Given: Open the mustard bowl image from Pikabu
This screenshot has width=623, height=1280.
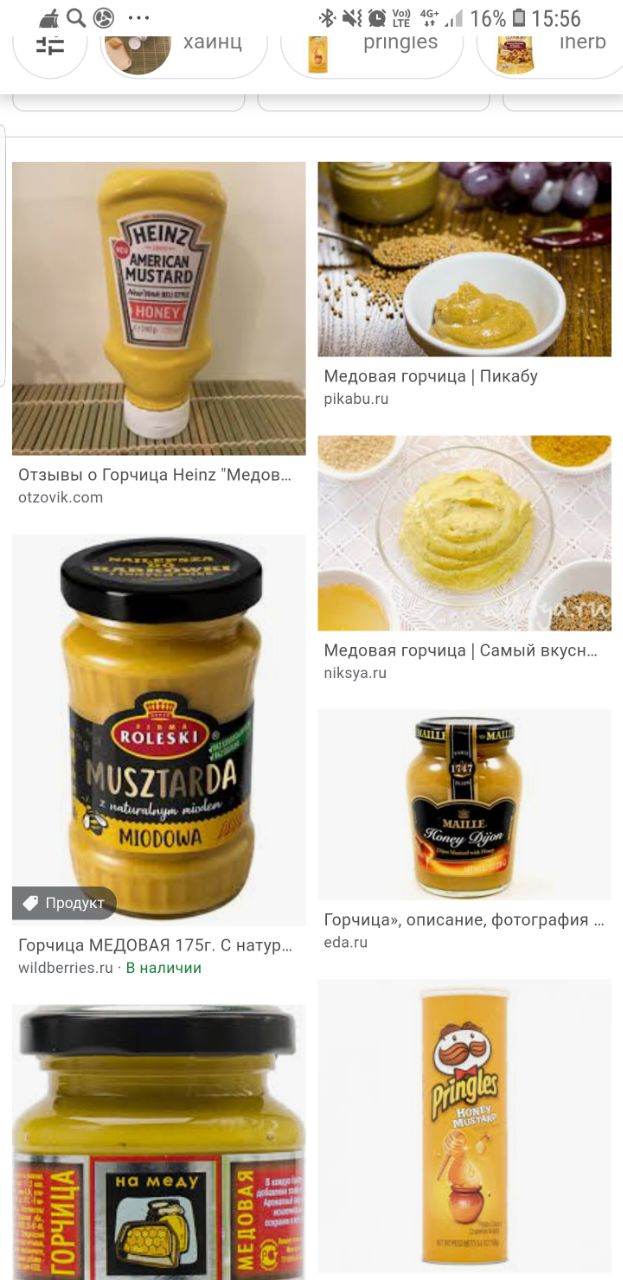Looking at the screenshot, I should pos(464,259).
